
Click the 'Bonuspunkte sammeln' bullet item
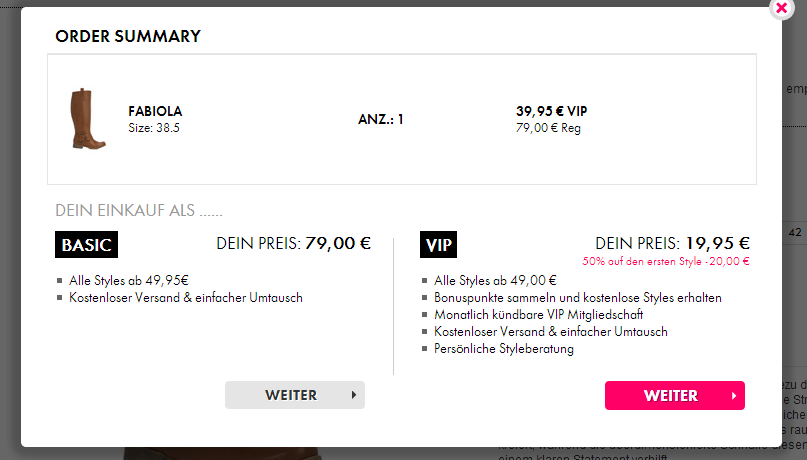coord(577,298)
